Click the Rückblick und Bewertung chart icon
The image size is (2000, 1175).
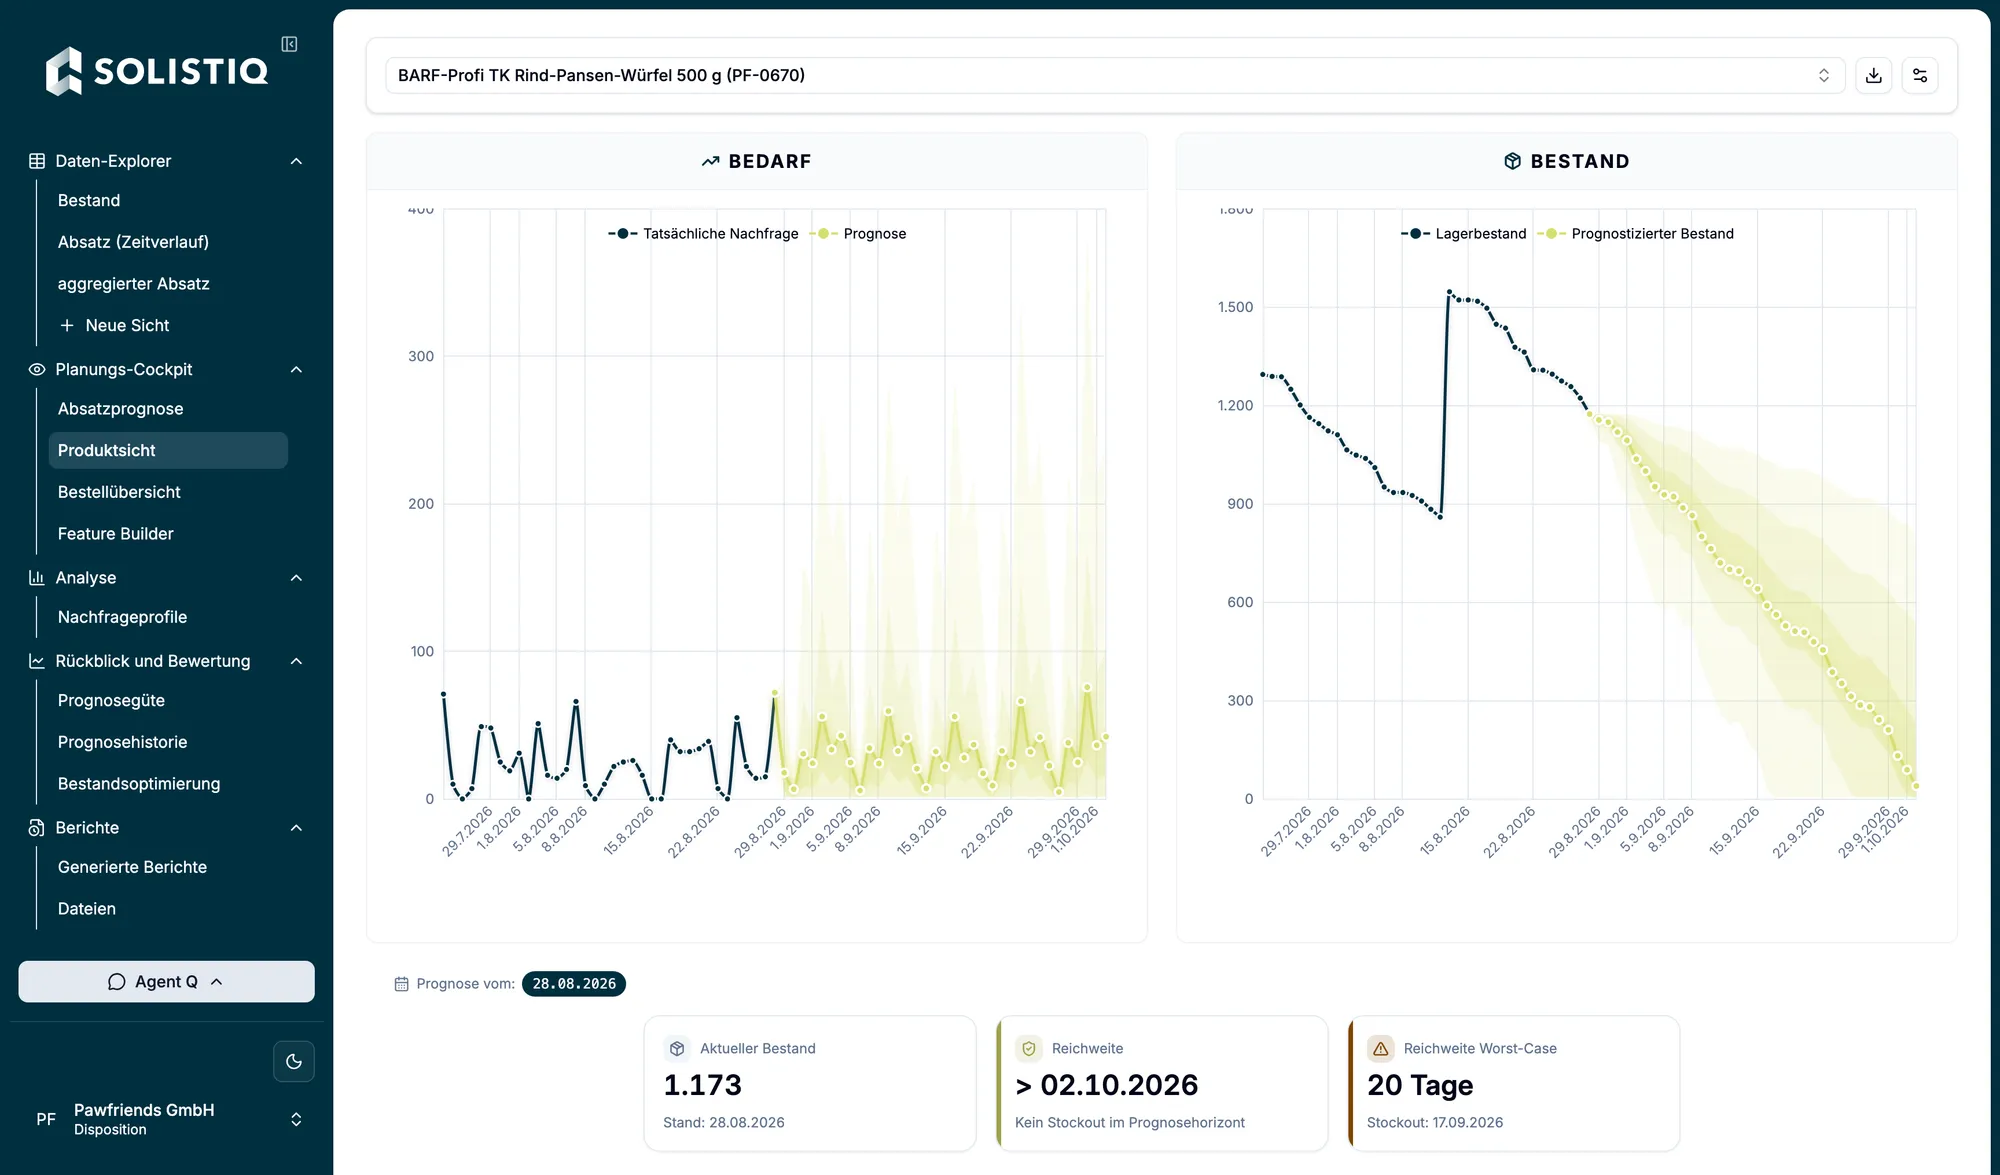pos(37,661)
